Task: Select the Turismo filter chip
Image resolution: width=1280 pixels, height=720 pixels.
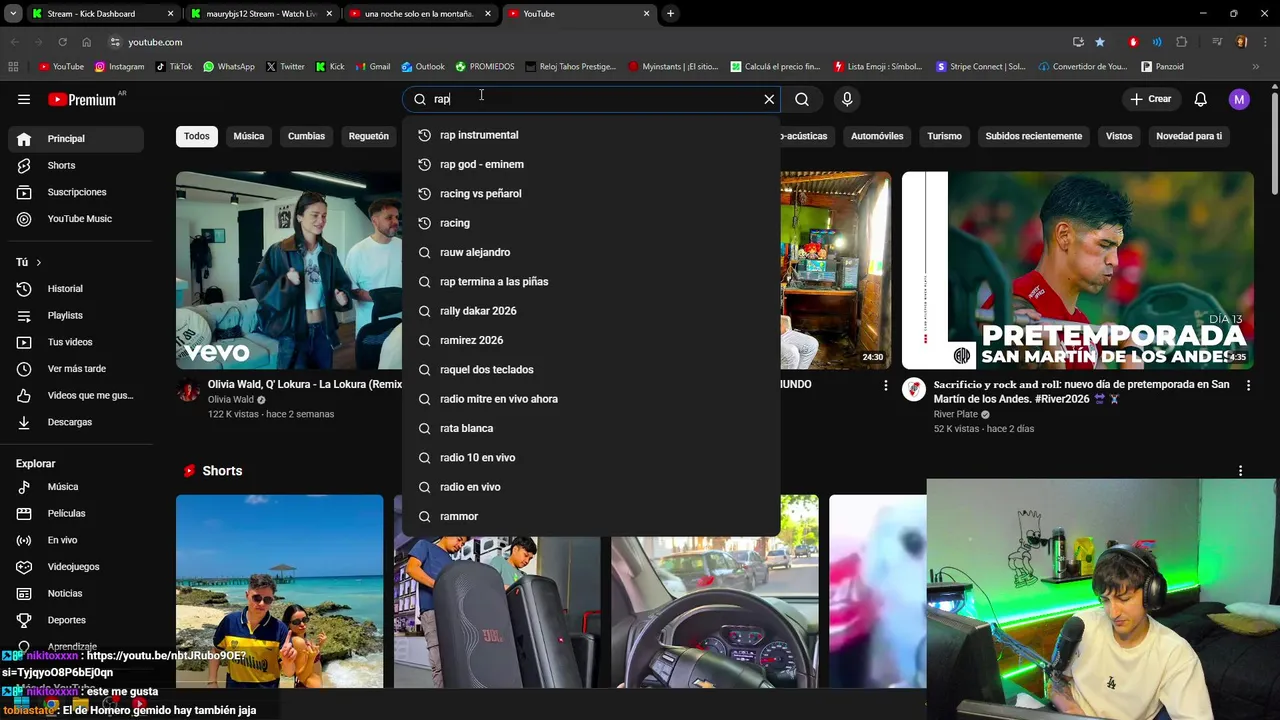Action: click(x=944, y=136)
